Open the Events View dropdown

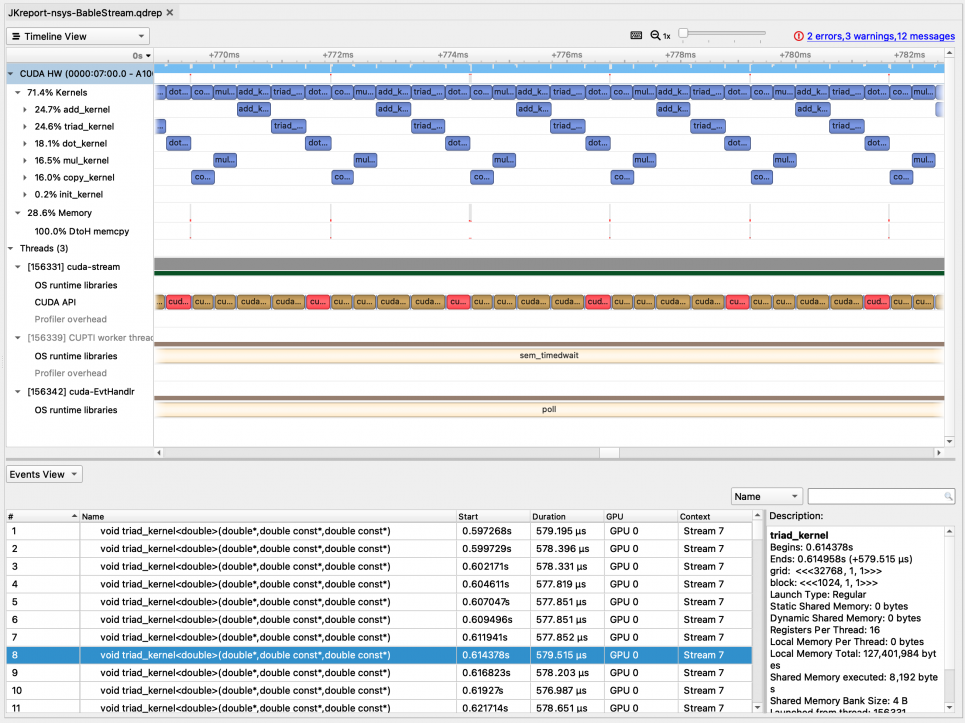[45, 474]
